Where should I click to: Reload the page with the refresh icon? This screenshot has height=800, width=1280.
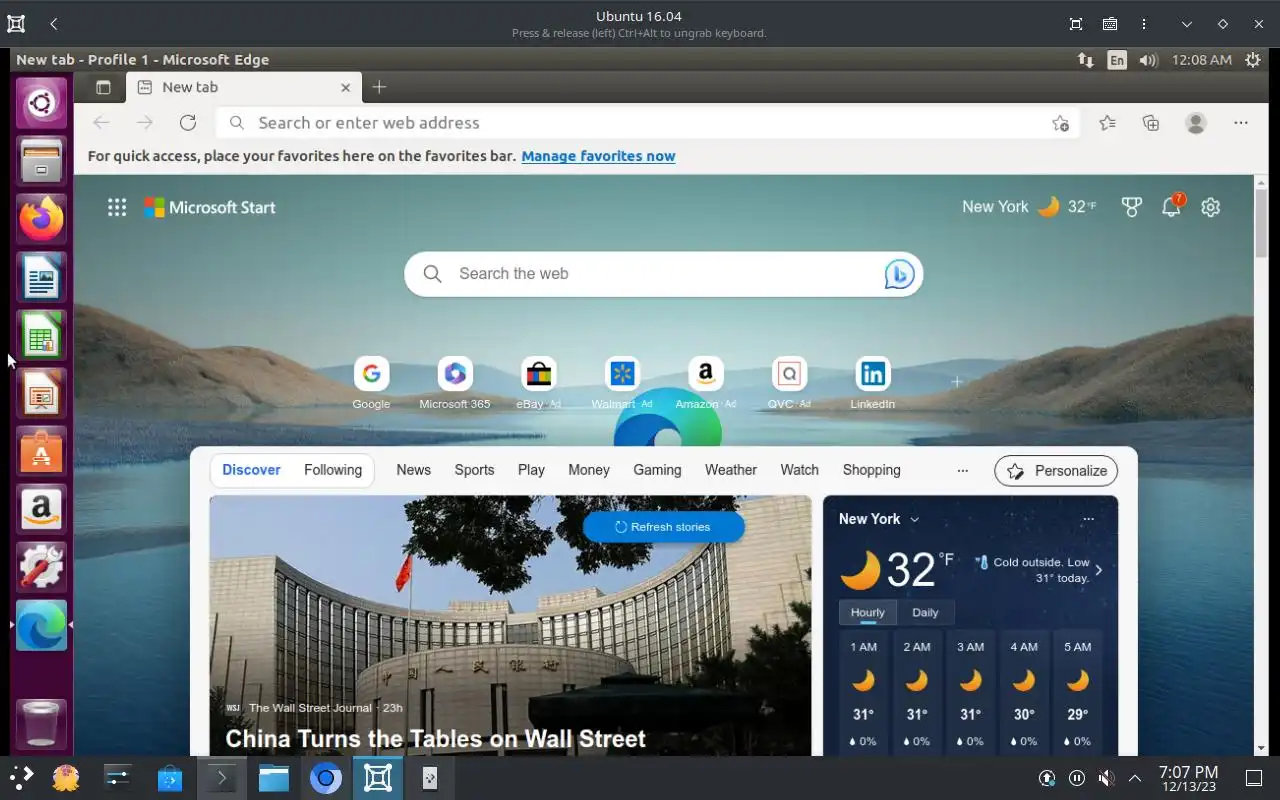[188, 123]
